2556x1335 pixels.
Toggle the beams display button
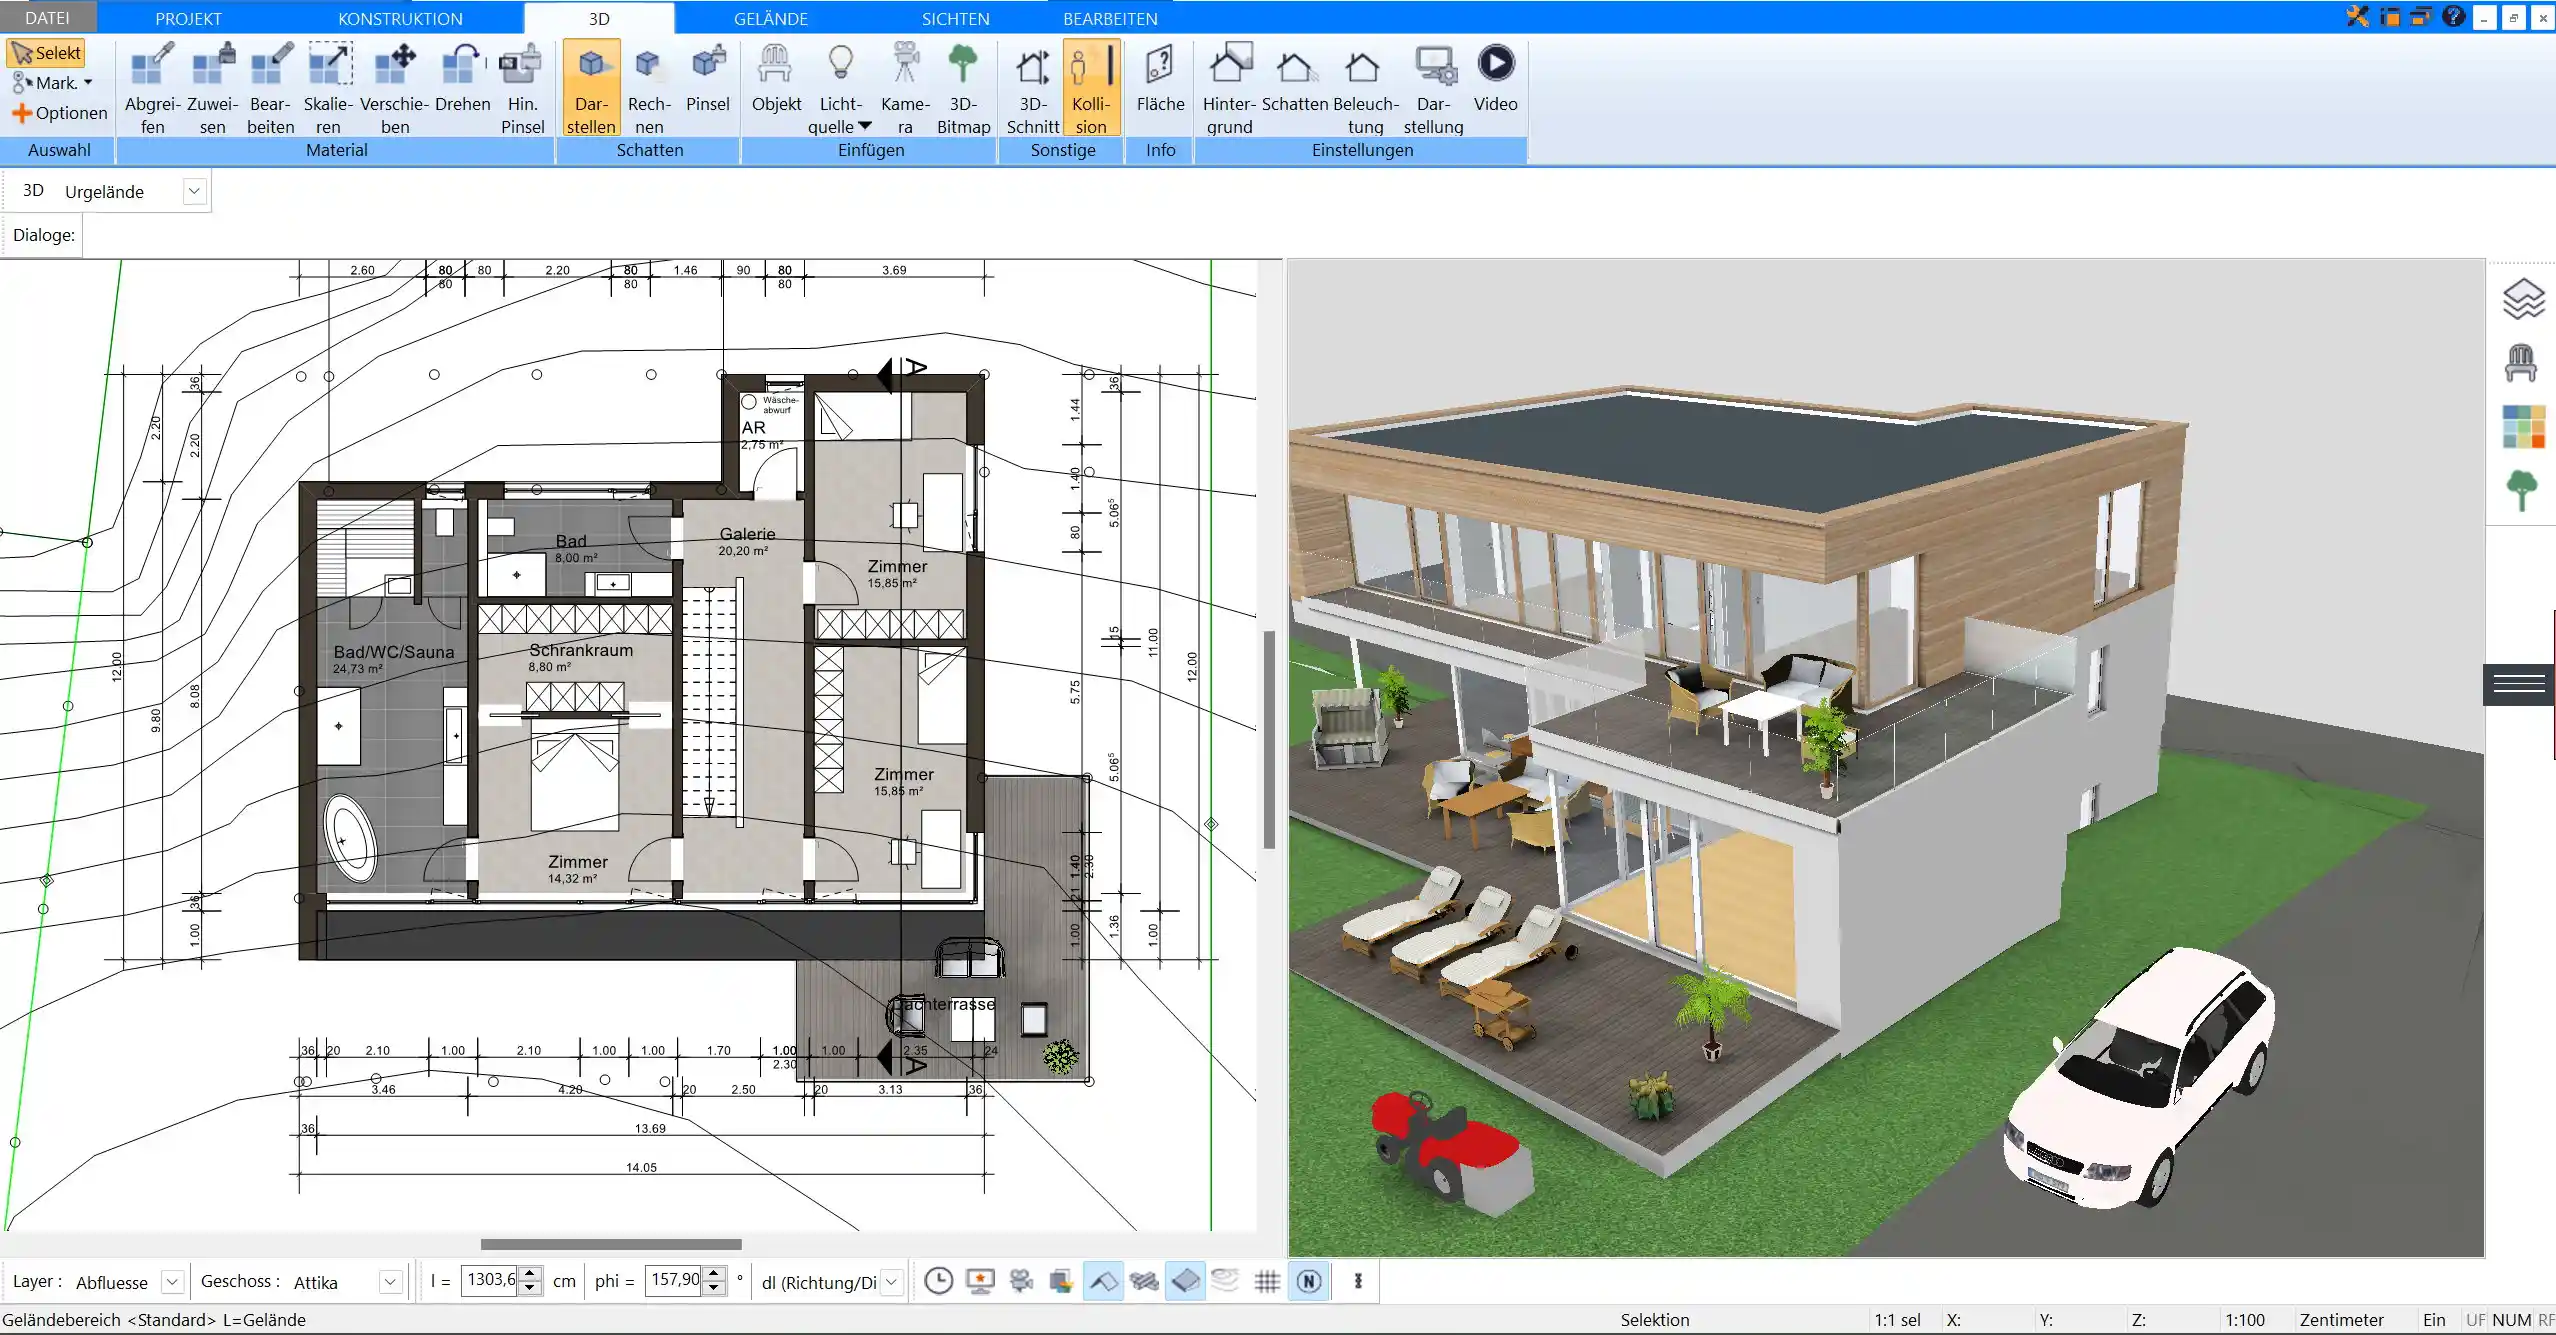point(1144,1281)
